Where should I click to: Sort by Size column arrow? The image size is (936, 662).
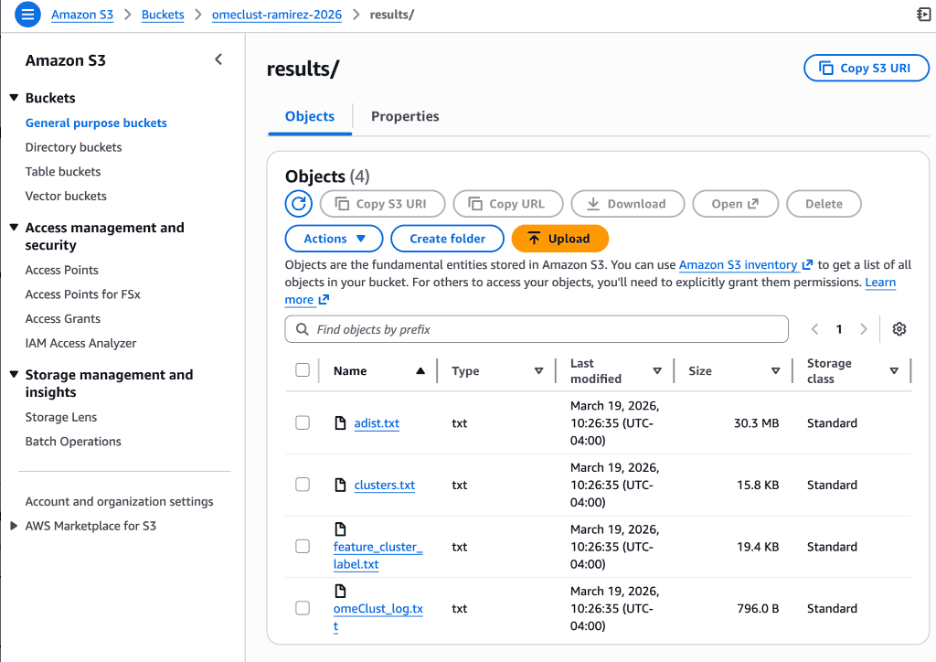[775, 371]
